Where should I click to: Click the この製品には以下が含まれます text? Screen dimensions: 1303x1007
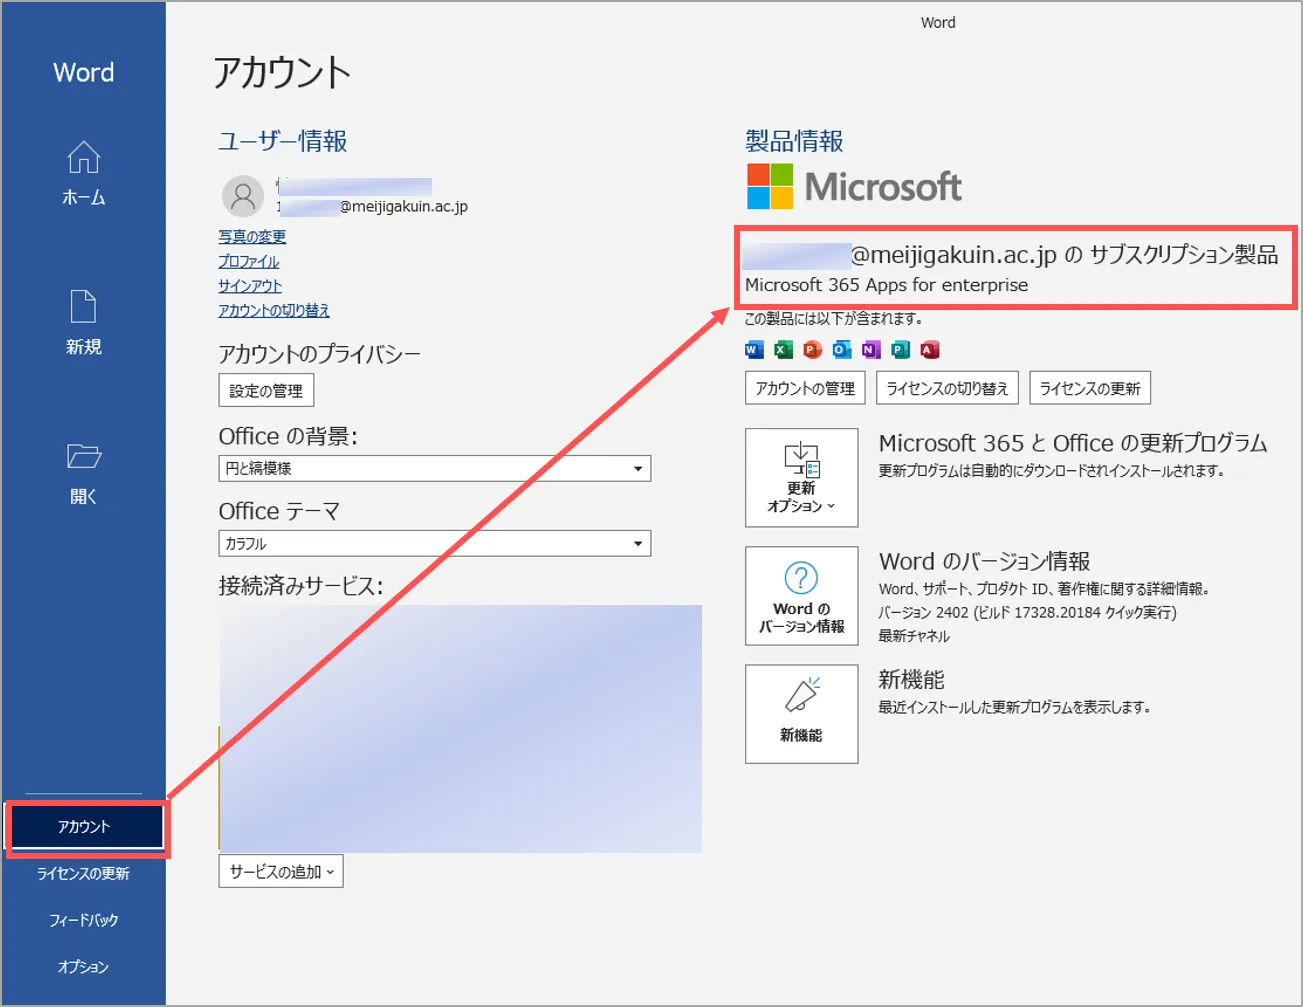[833, 319]
